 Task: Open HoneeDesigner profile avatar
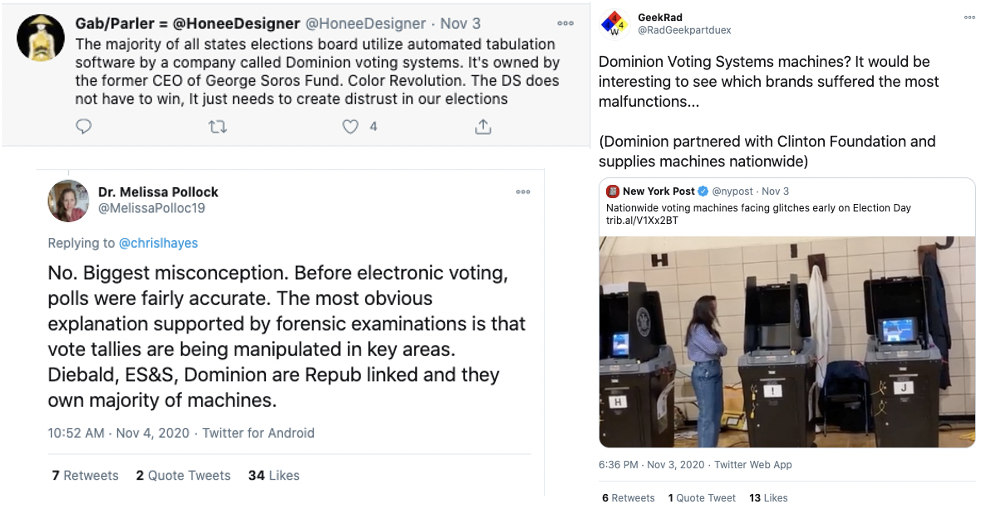coord(41,38)
